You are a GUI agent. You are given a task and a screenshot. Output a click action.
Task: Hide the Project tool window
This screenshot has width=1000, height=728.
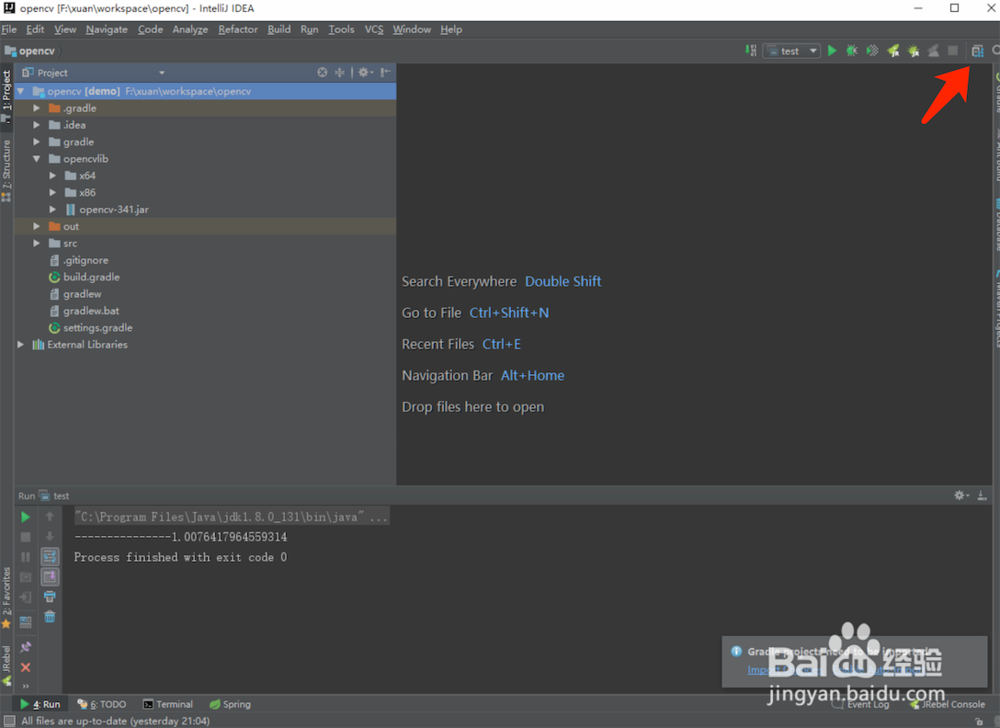tap(385, 72)
